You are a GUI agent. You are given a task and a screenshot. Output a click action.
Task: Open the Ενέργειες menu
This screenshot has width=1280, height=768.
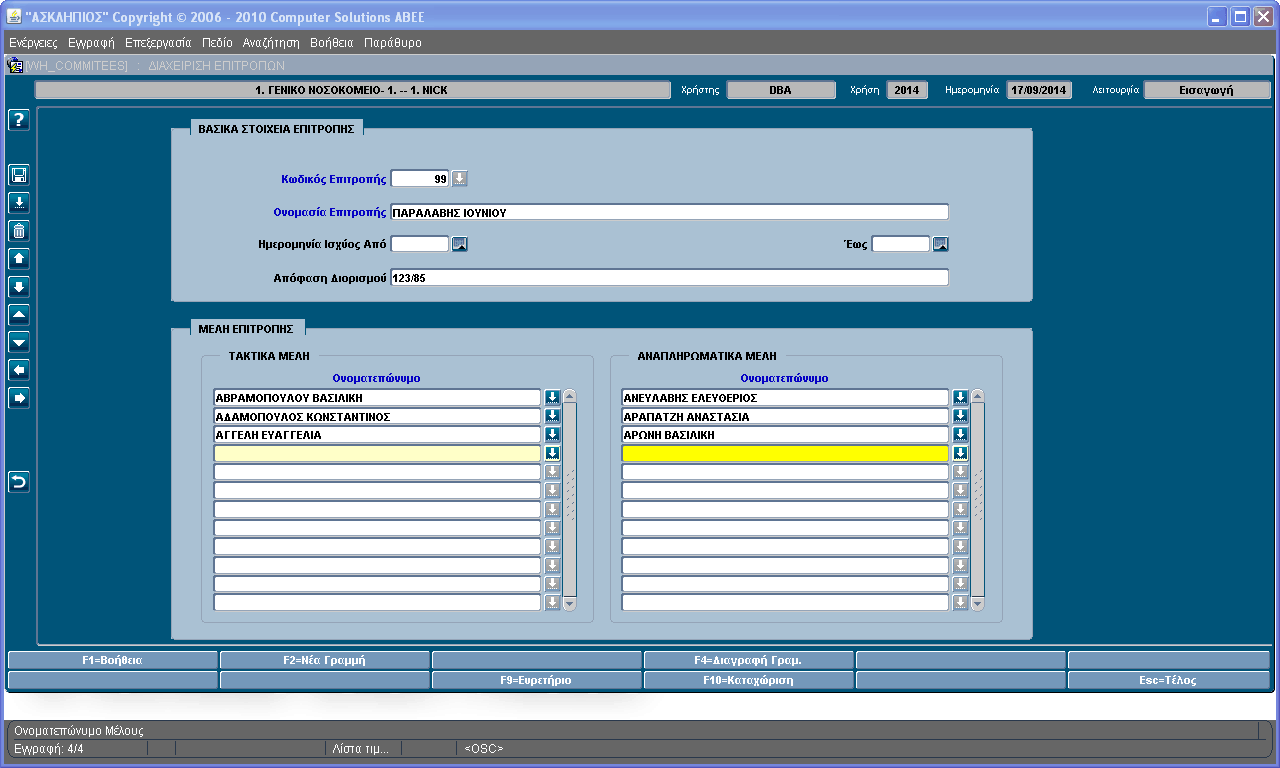point(33,43)
